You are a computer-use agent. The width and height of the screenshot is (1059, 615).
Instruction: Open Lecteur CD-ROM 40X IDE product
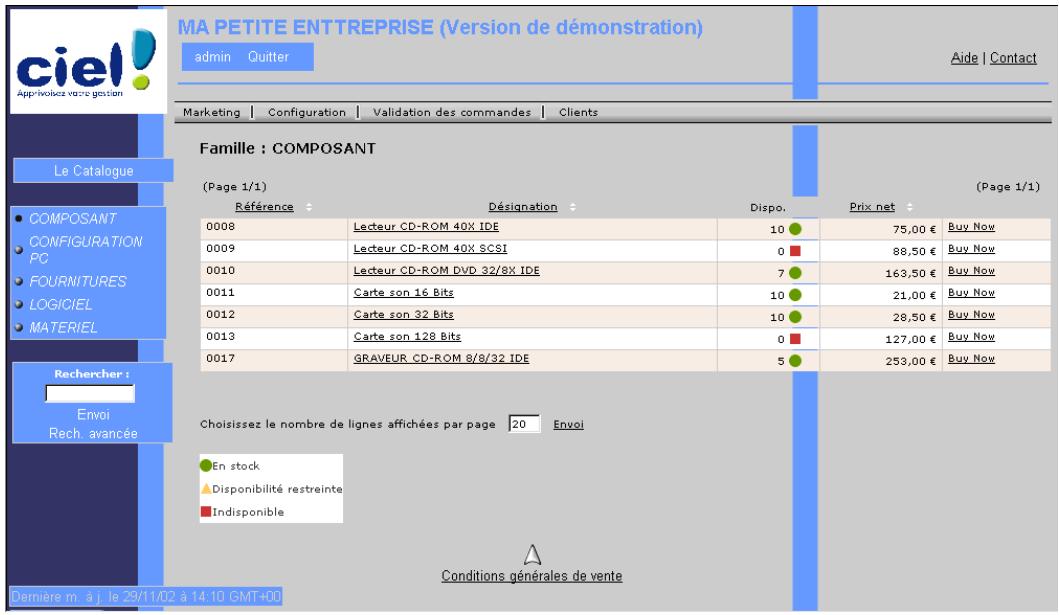(x=426, y=227)
